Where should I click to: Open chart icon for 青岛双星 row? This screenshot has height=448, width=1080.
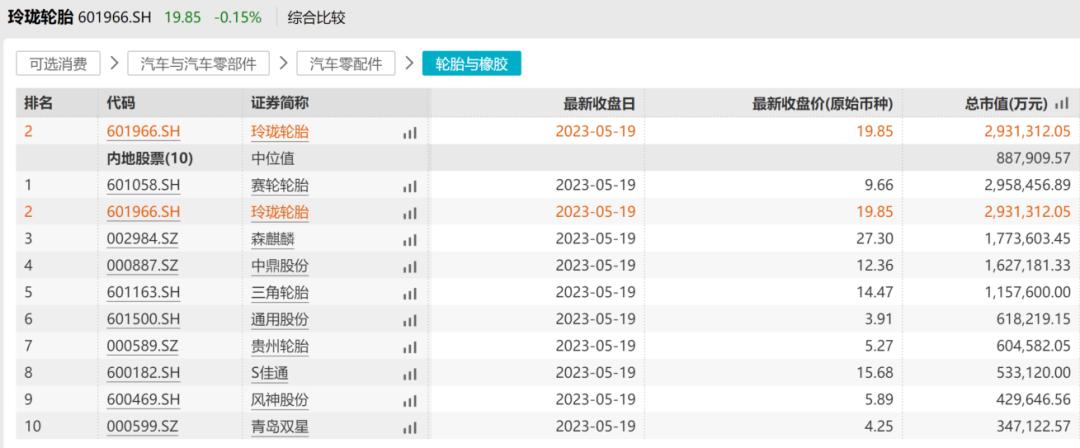[x=410, y=428]
